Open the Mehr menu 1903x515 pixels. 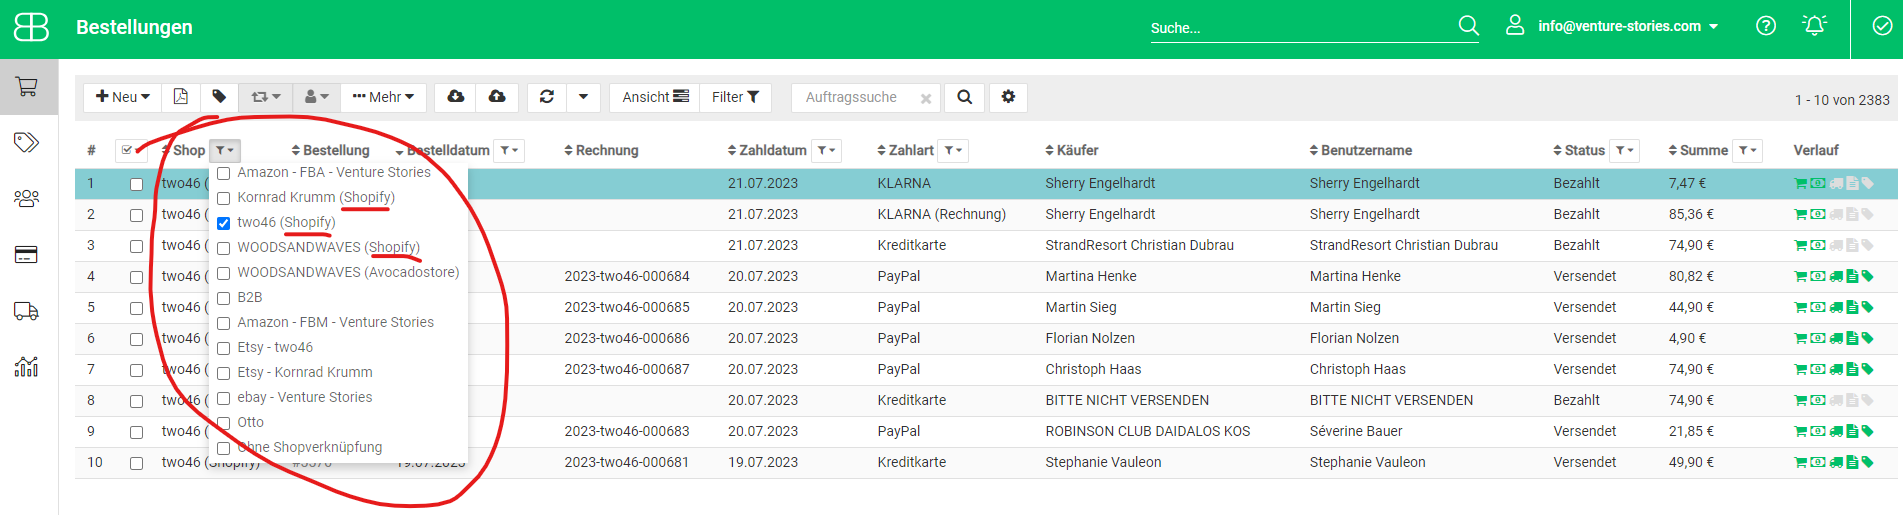(384, 97)
